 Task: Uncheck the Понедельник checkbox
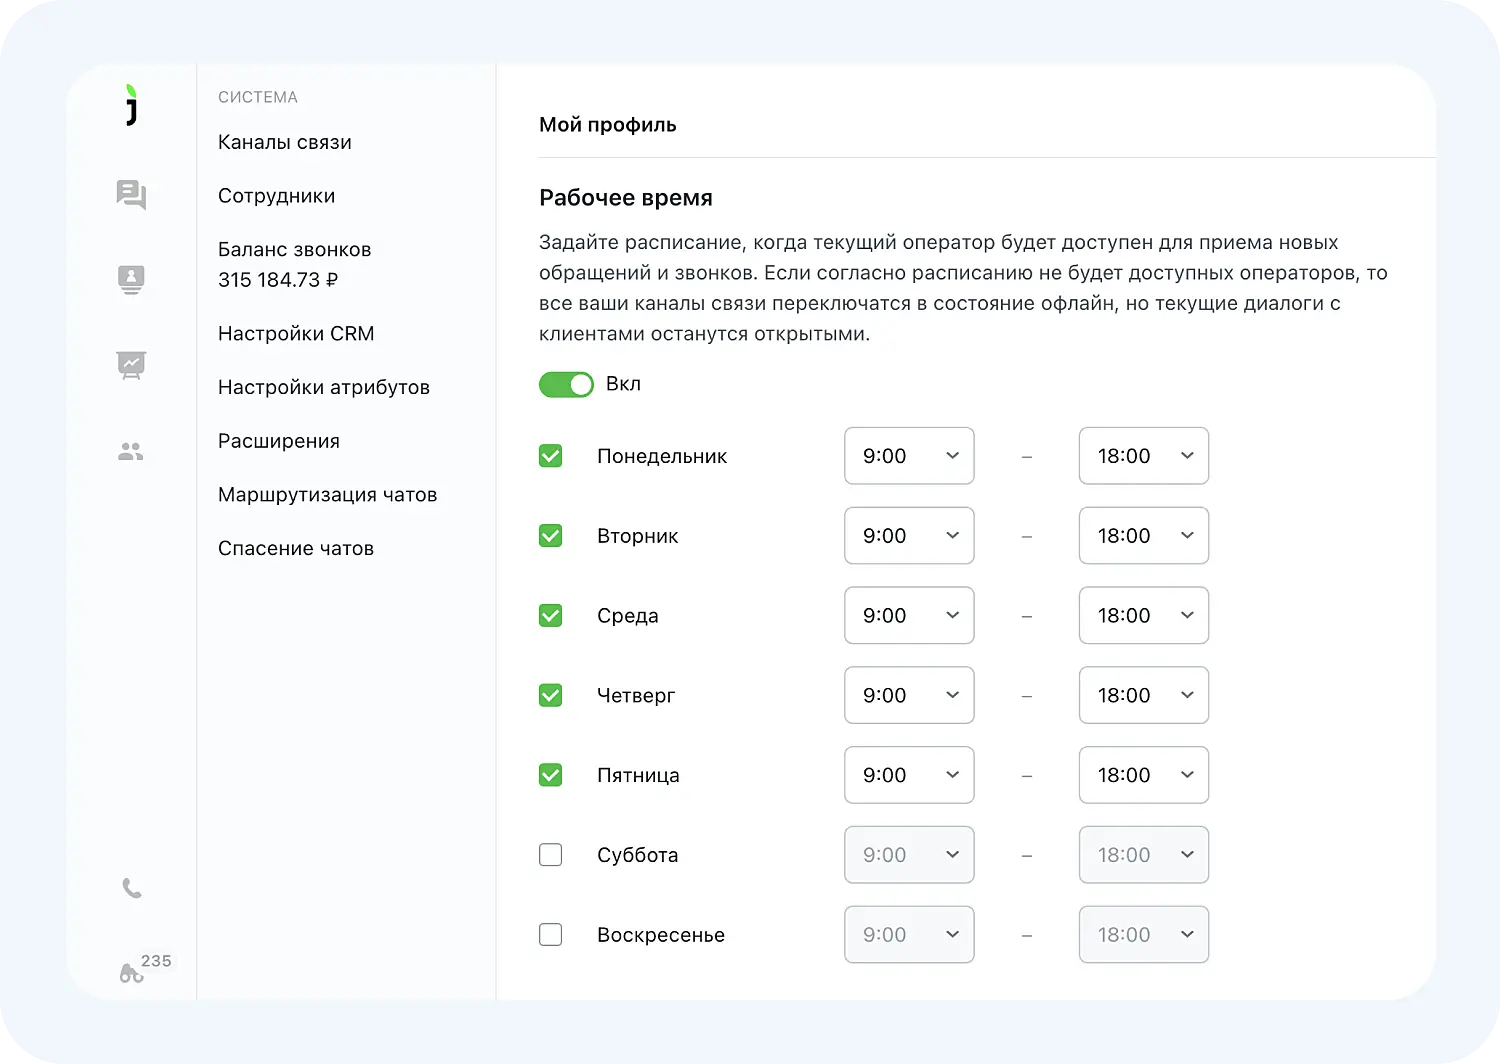(x=551, y=456)
